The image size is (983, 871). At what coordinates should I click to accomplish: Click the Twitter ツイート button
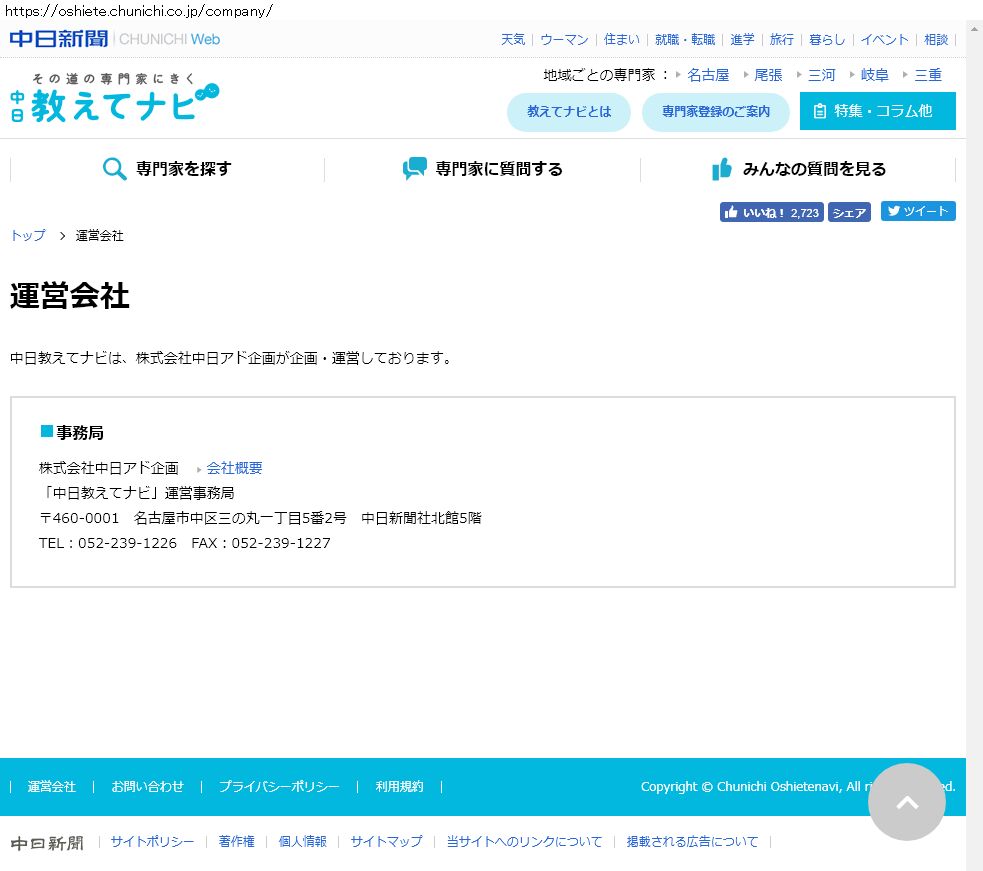[x=918, y=211]
